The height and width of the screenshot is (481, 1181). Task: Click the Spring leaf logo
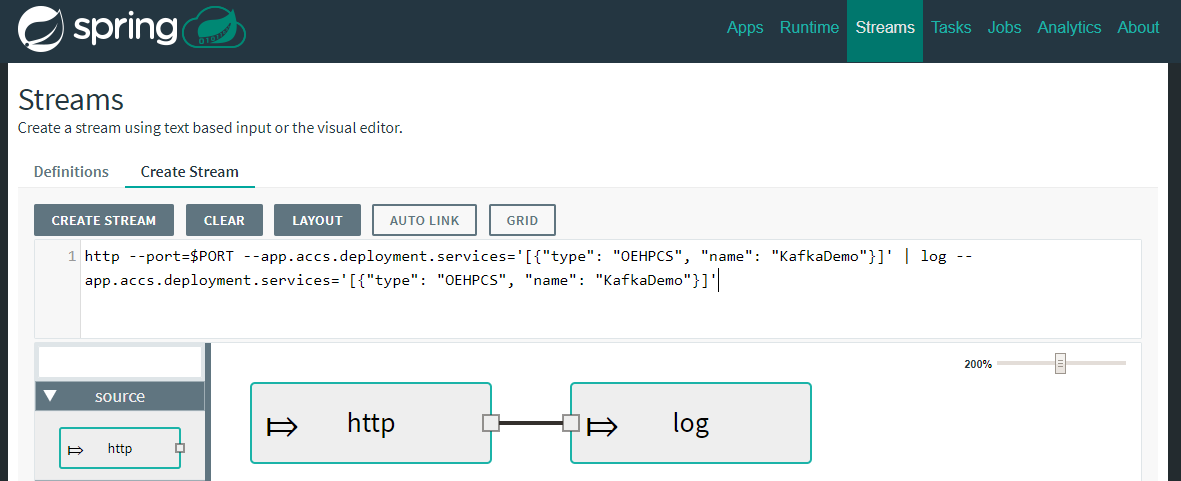[x=41, y=29]
